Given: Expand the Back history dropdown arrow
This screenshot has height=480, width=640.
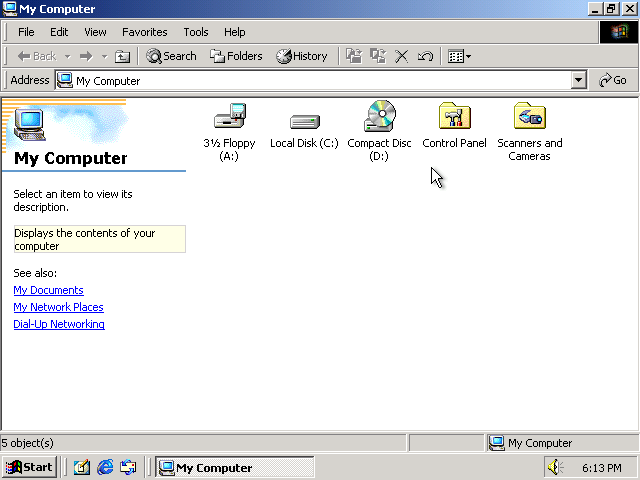Looking at the screenshot, I should pyautogui.click(x=68, y=56).
